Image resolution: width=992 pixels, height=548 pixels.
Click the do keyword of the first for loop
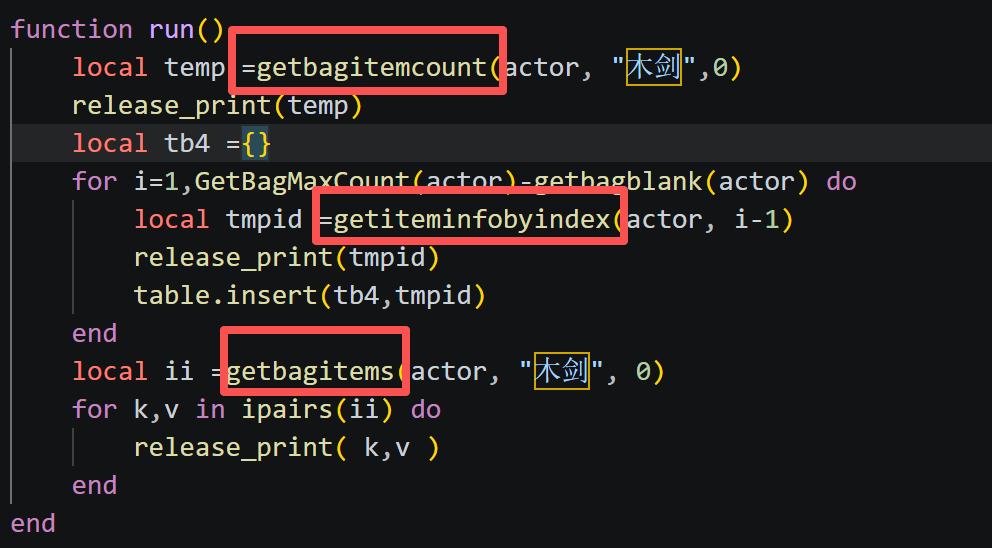click(x=841, y=182)
